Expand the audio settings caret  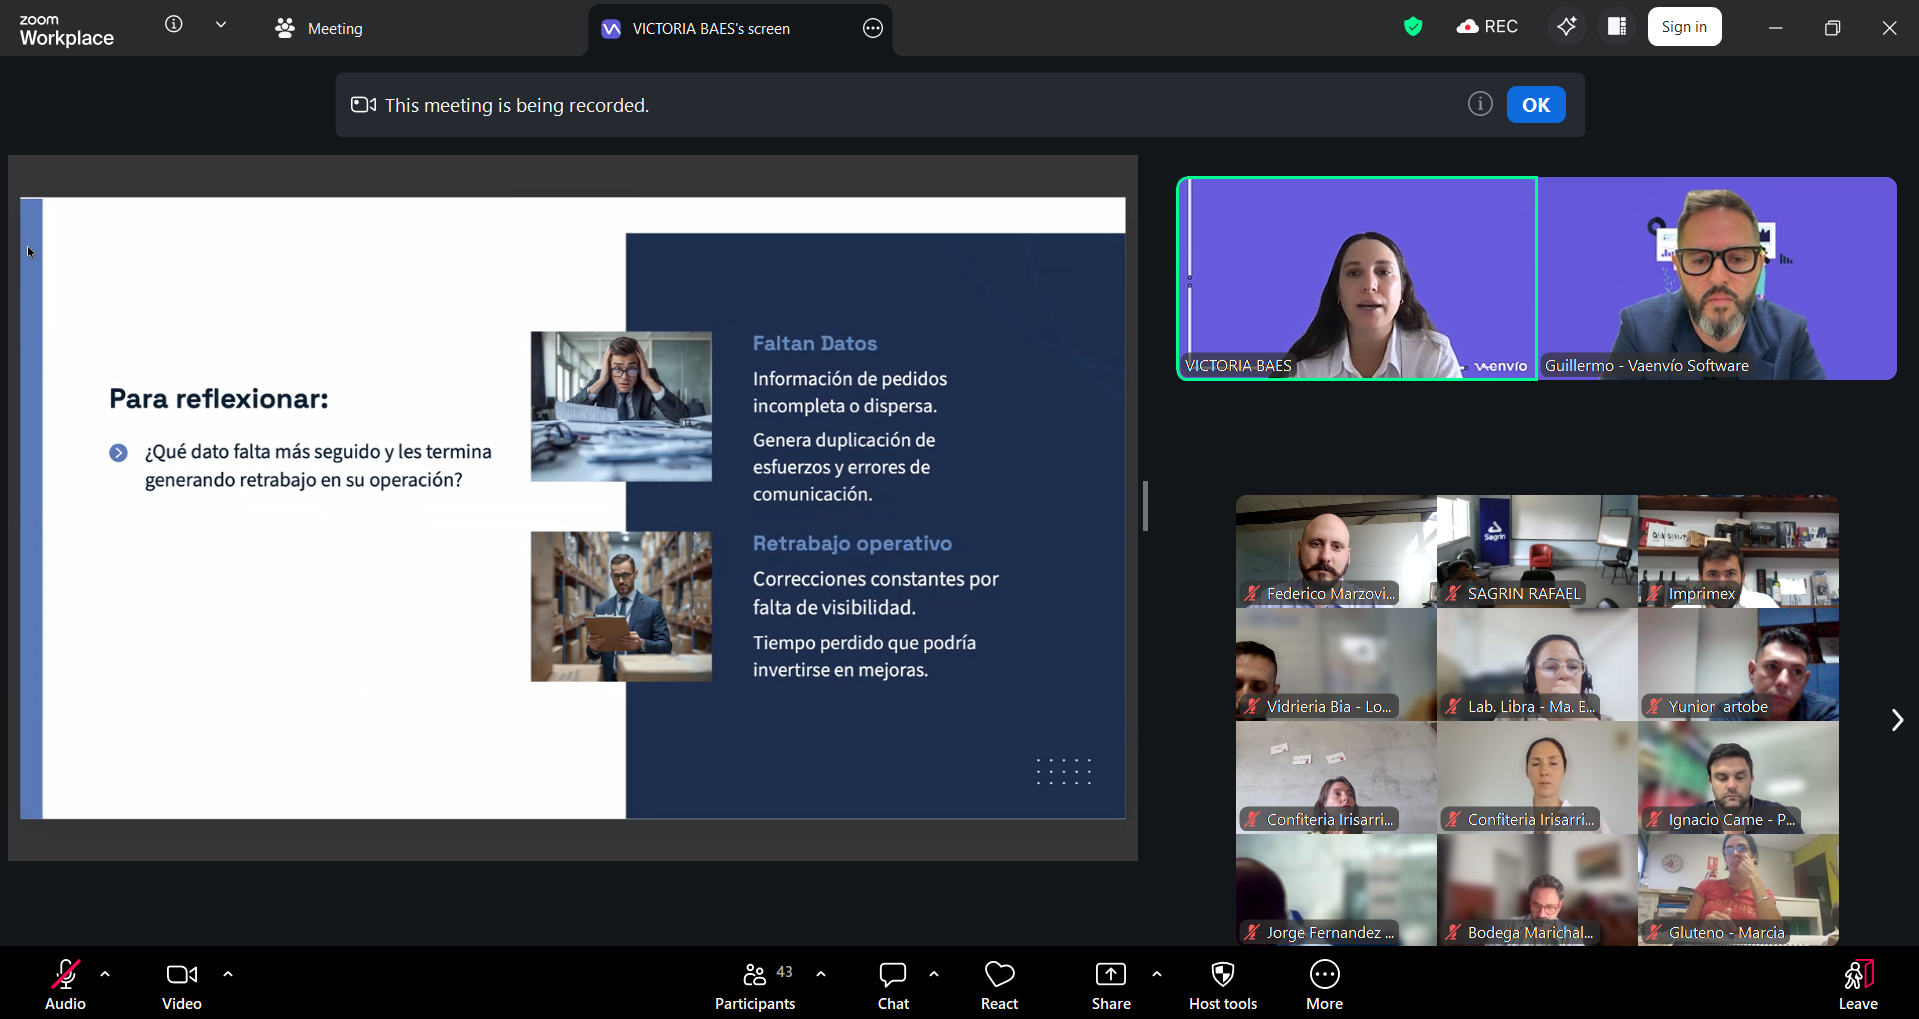click(105, 974)
